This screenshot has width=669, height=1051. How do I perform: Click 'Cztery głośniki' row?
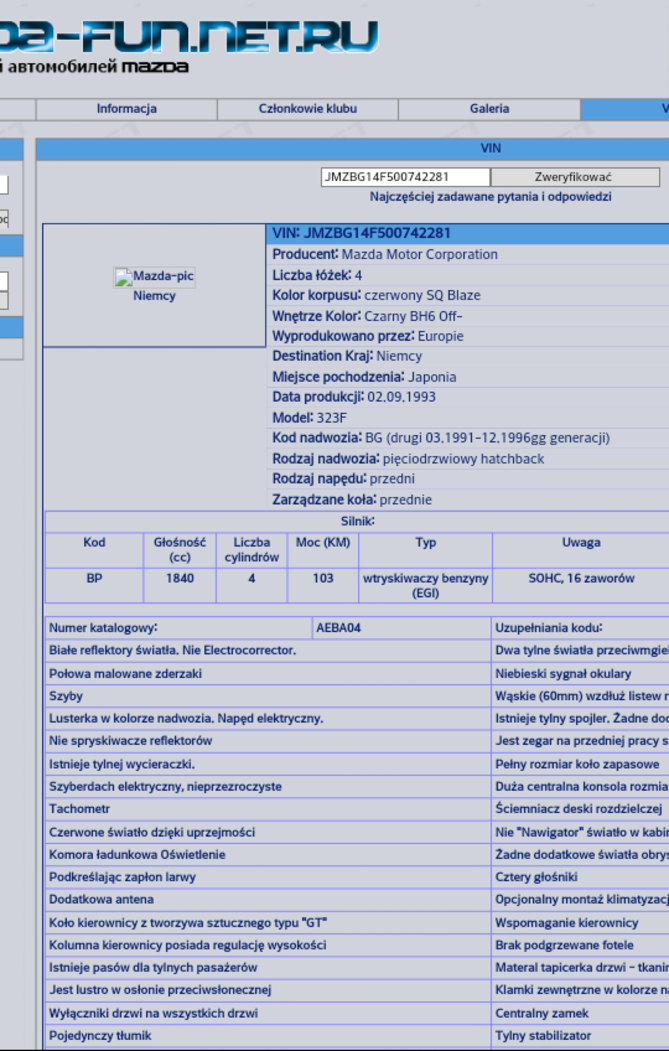click(581, 877)
